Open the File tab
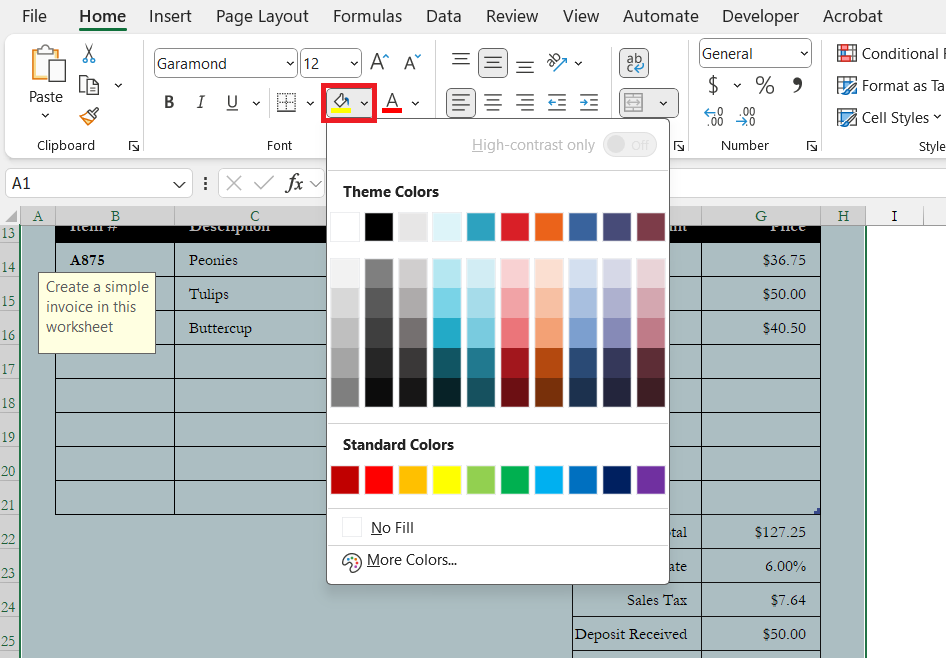 coord(34,16)
